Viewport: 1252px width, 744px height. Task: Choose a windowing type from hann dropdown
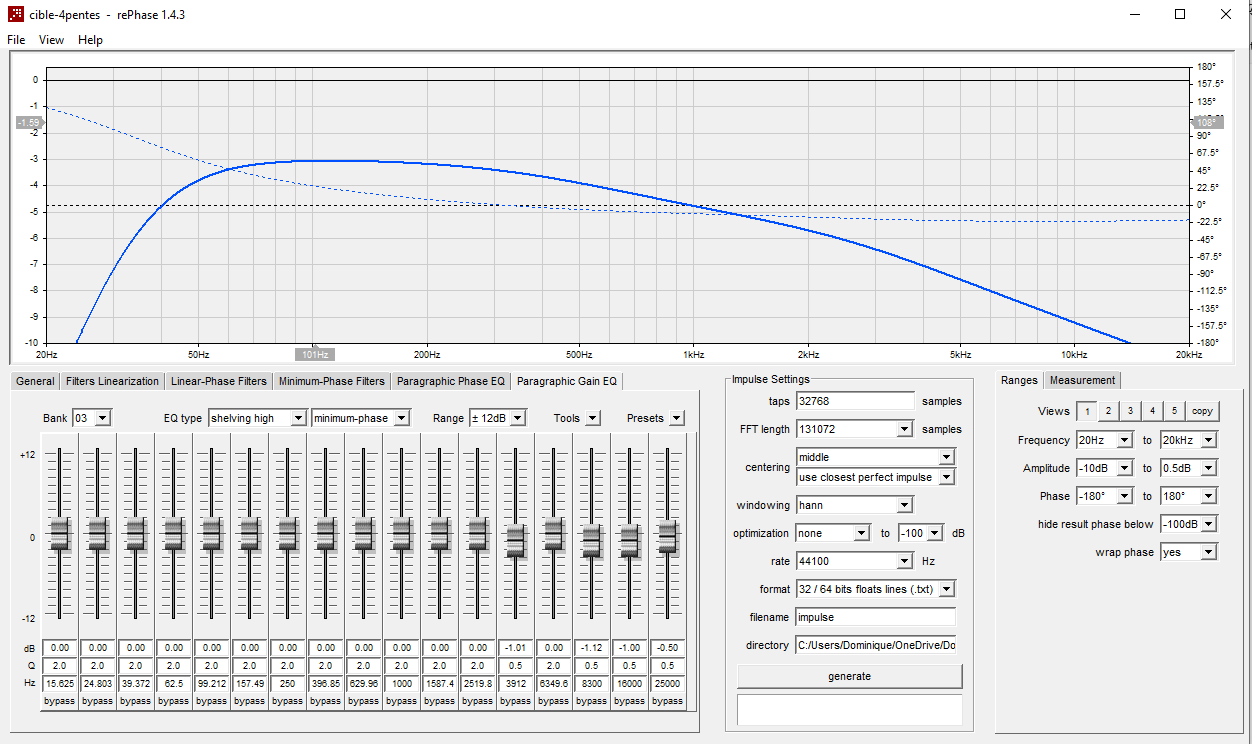[855, 505]
